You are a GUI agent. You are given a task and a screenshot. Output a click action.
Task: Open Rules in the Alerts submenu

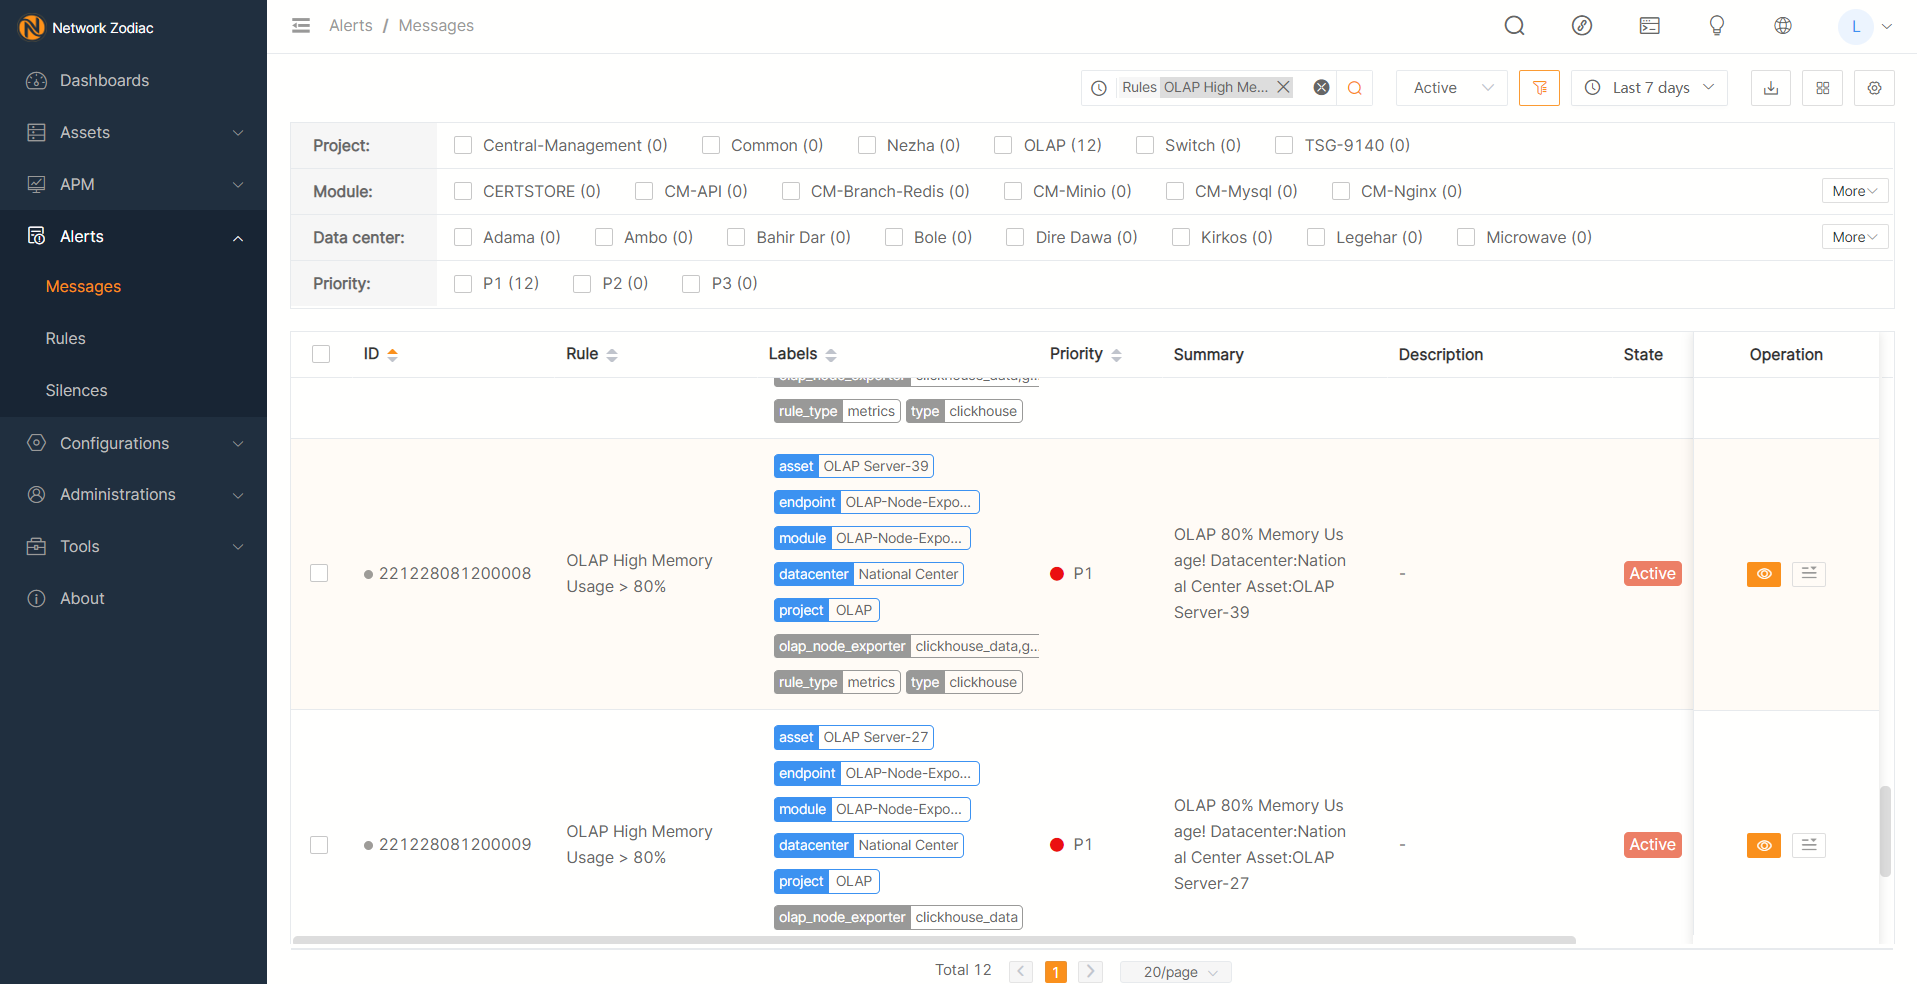click(66, 339)
